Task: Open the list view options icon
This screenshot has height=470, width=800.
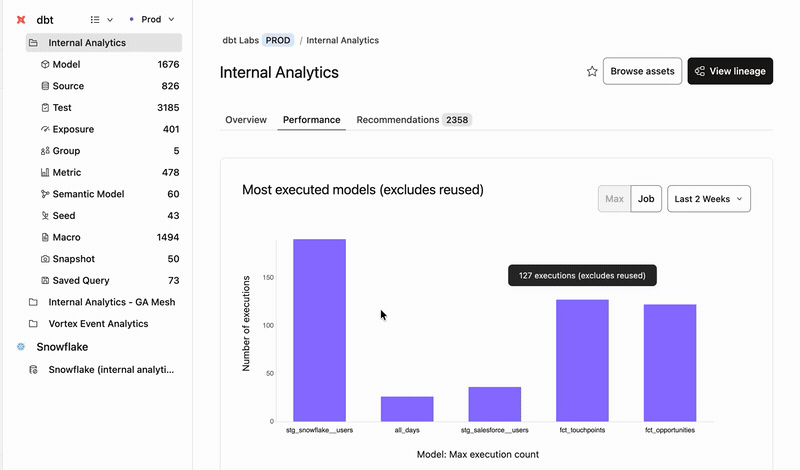Action: pyautogui.click(x=95, y=20)
